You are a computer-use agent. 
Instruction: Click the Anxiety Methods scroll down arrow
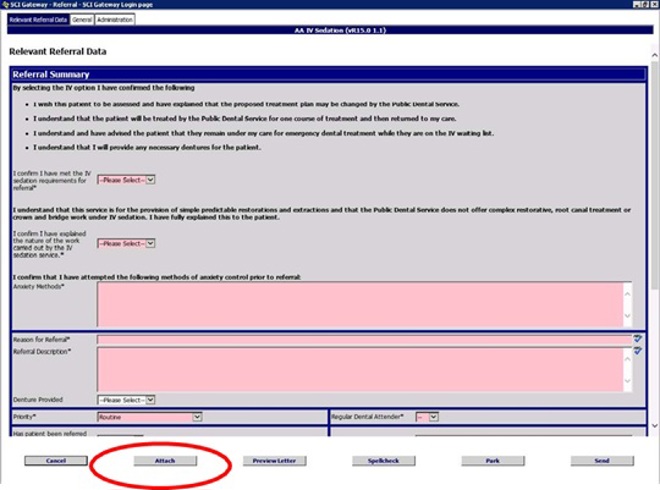coord(628,316)
